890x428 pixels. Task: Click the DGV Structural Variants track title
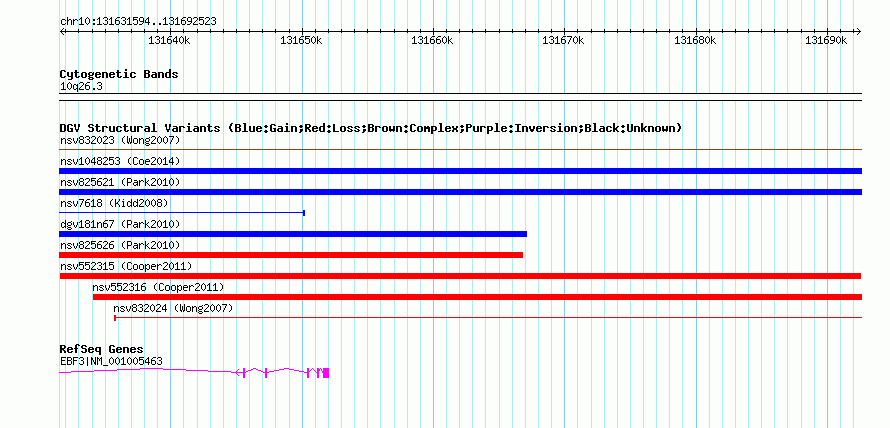371,128
